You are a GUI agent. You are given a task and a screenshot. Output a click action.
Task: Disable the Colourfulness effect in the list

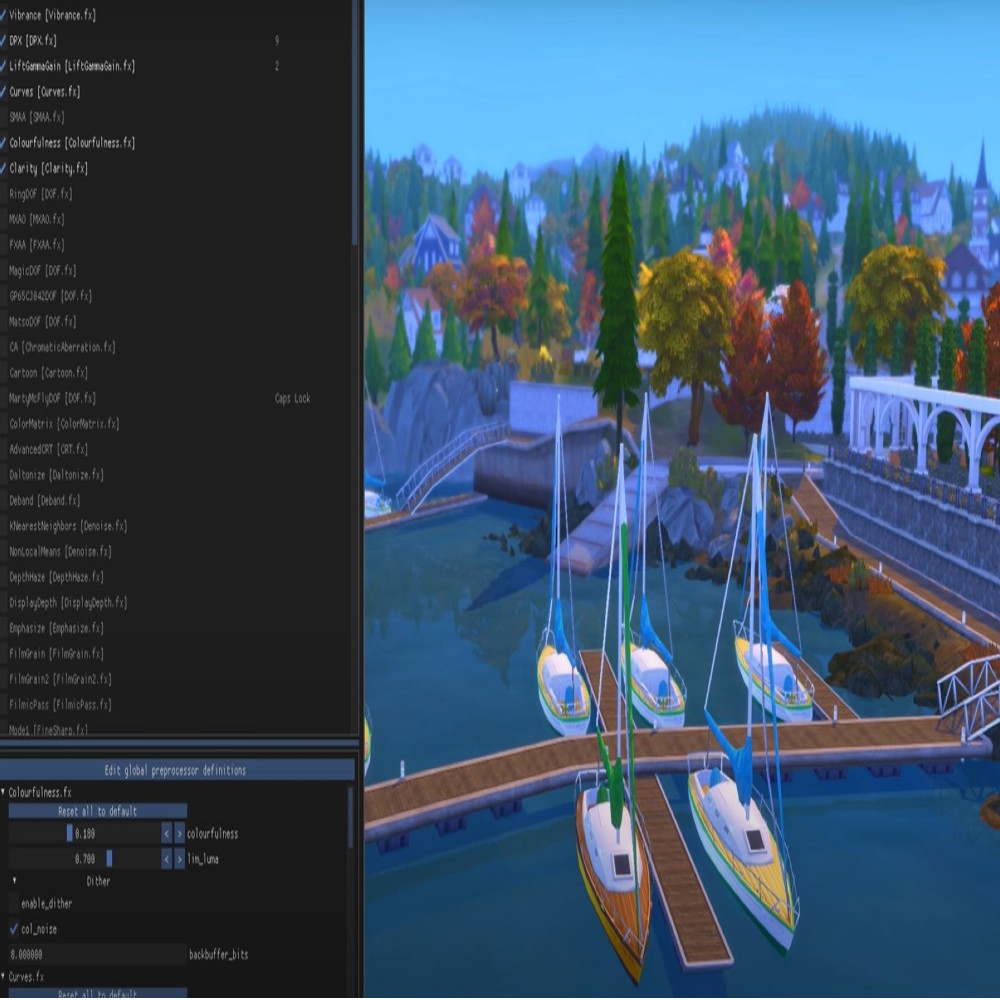pyautogui.click(x=3, y=142)
